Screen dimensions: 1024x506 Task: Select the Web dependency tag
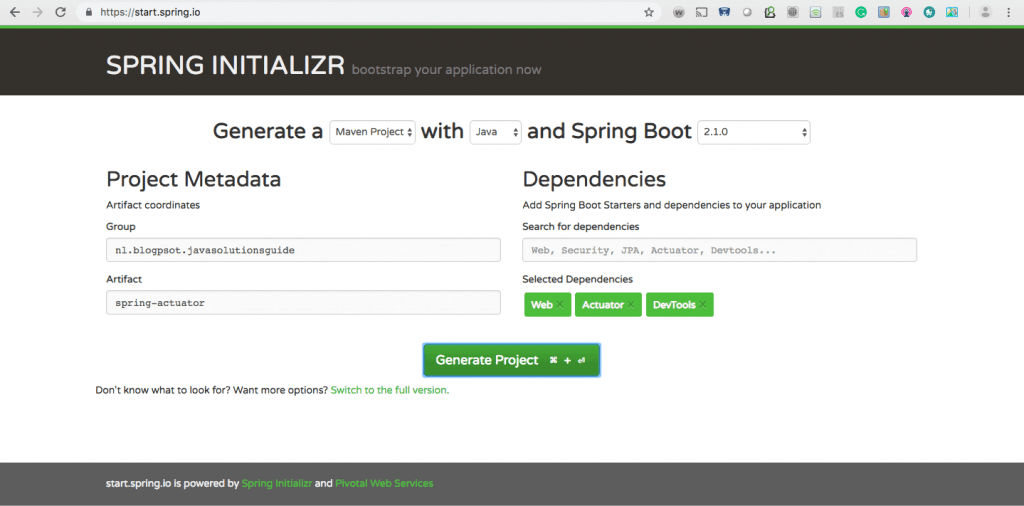click(x=548, y=305)
